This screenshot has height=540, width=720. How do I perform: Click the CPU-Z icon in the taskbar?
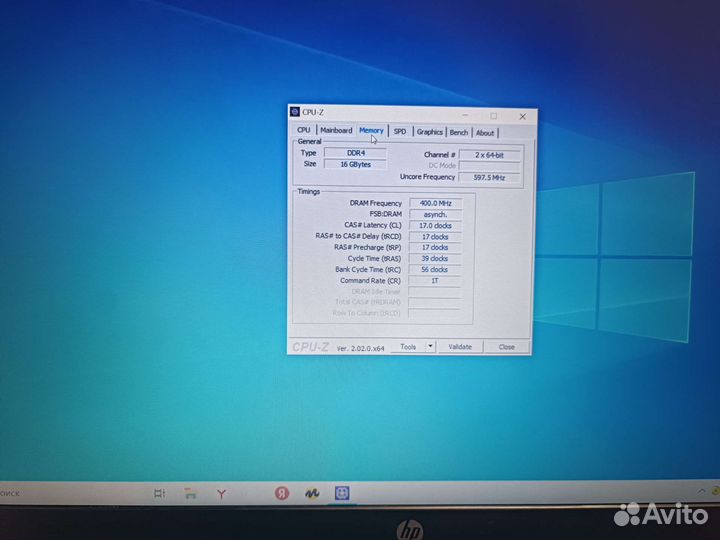tap(342, 493)
